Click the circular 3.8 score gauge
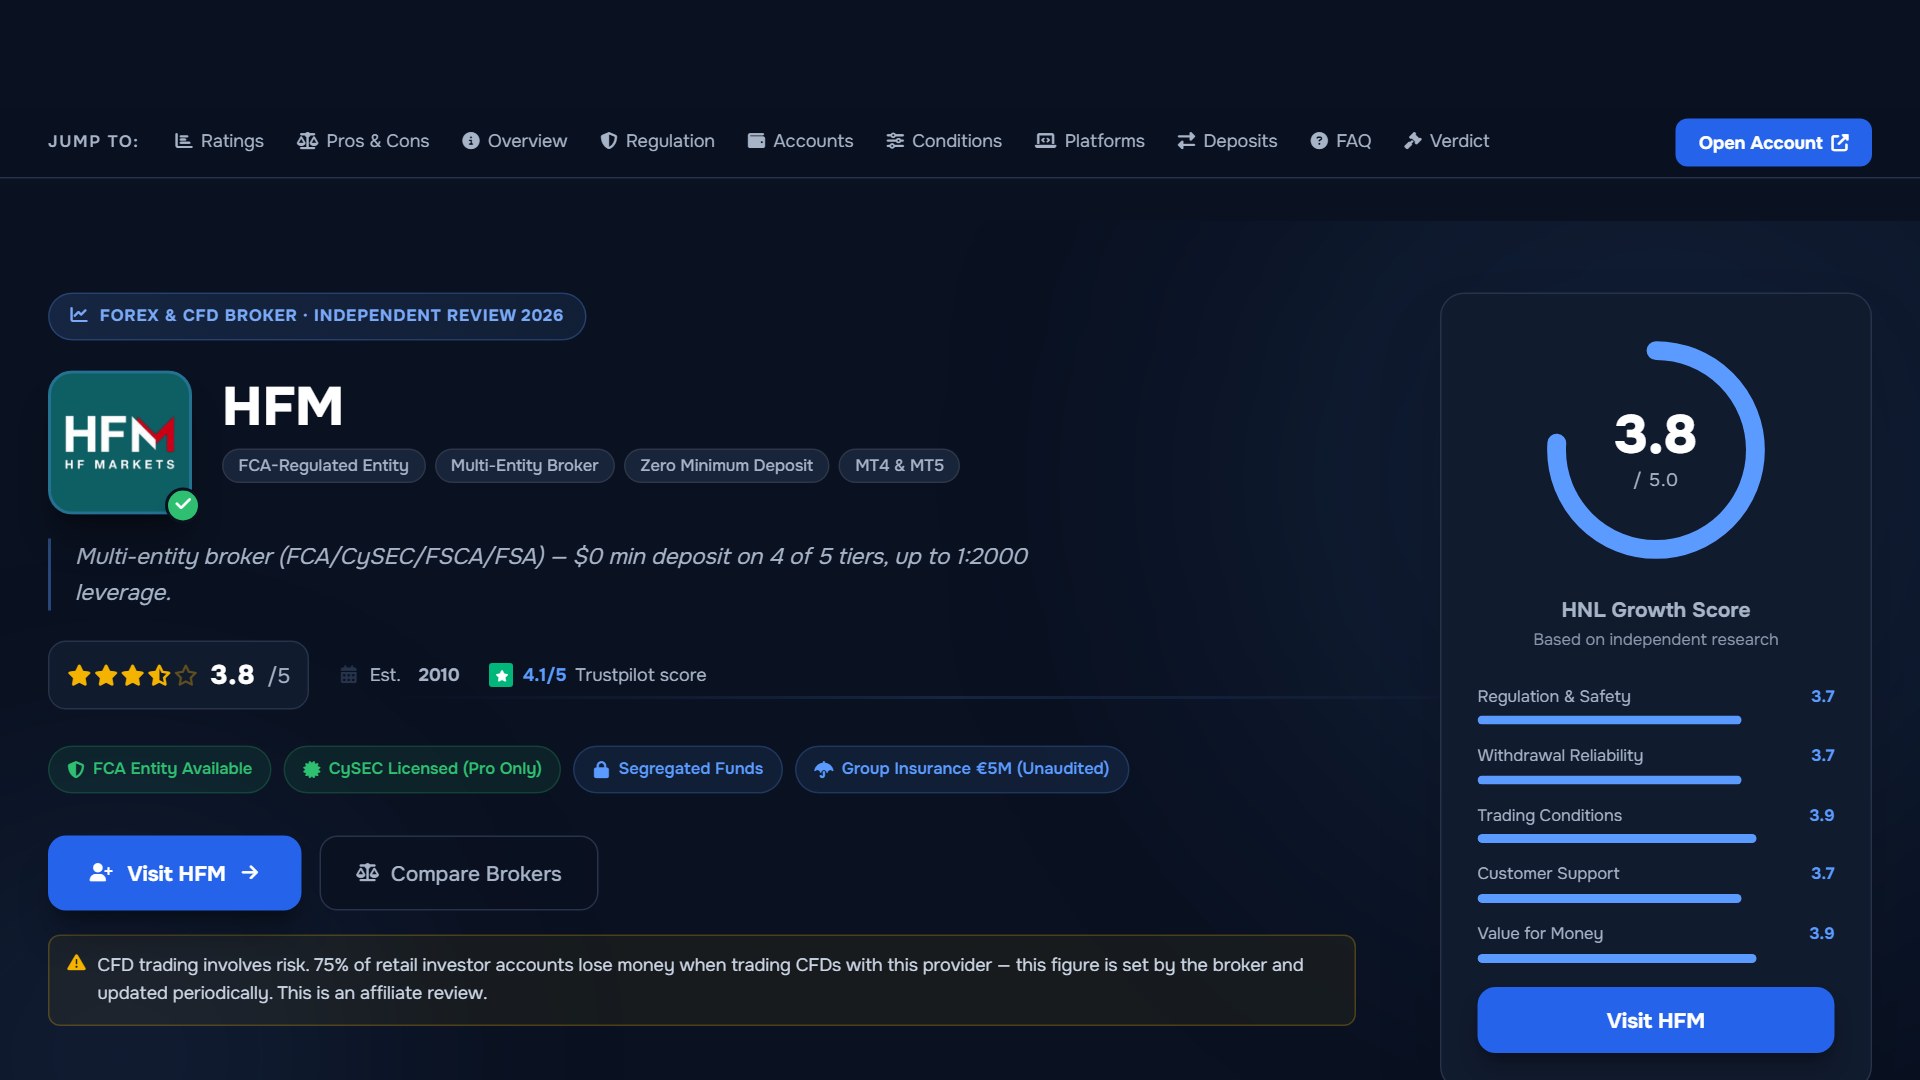 (1656, 450)
